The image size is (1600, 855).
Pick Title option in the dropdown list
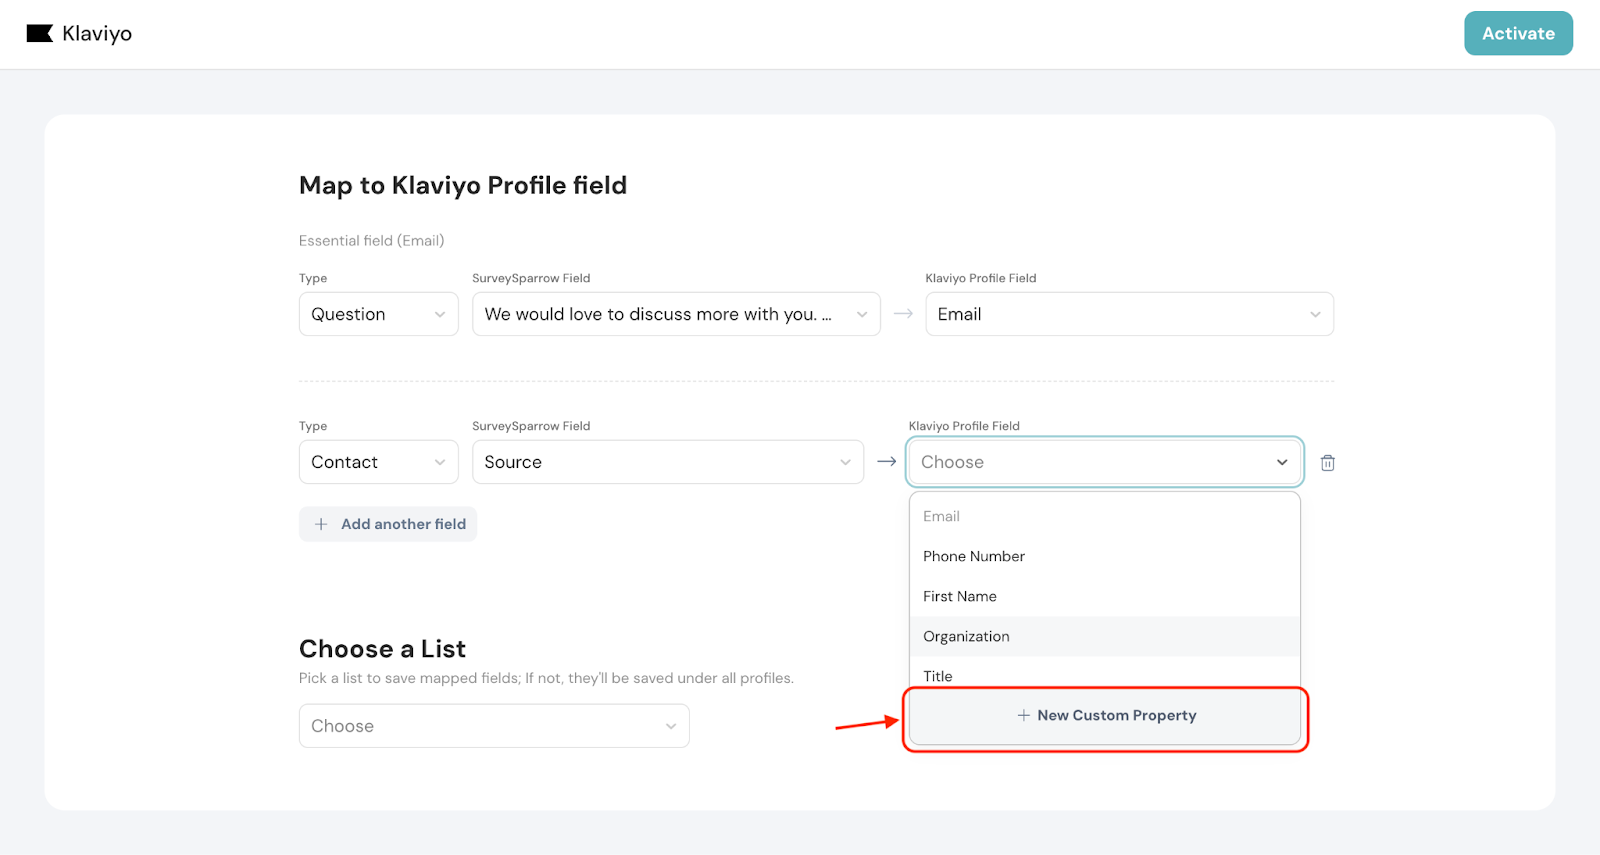[938, 675]
